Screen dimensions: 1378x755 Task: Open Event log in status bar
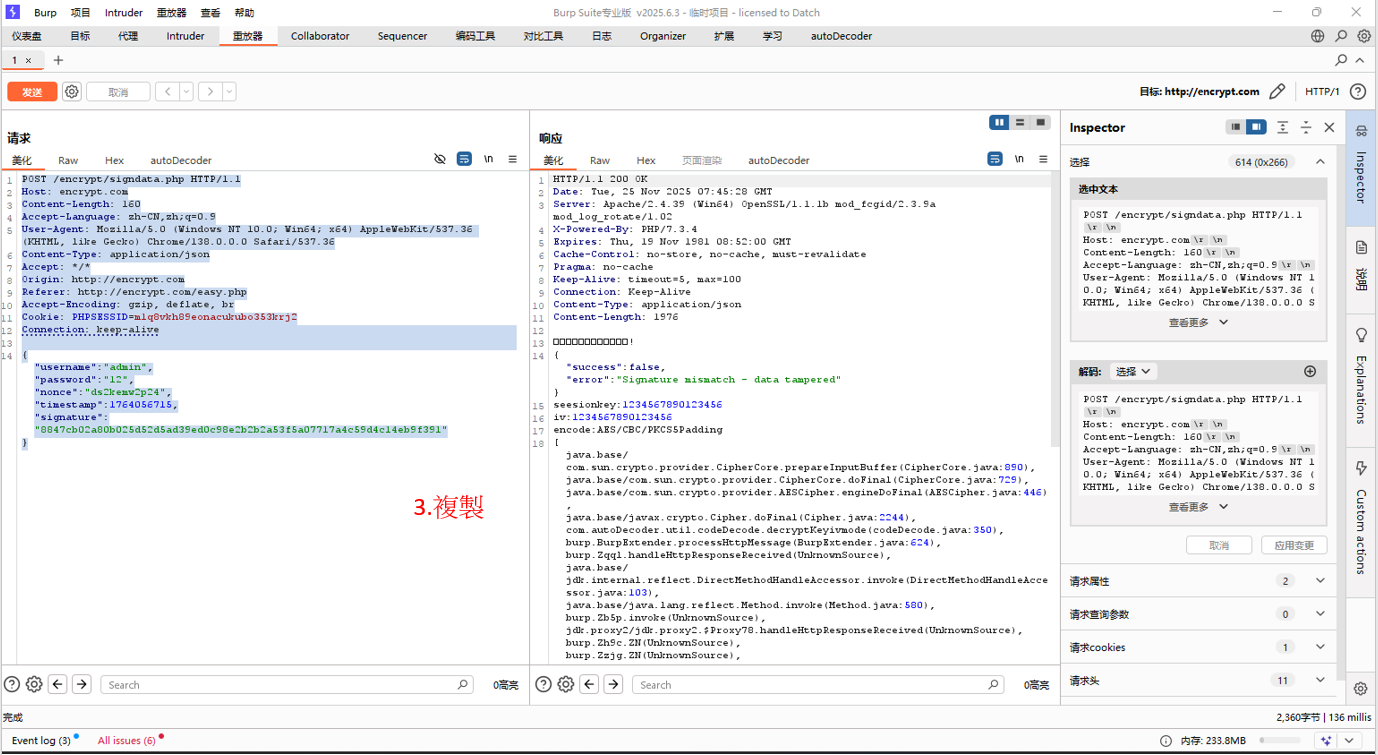41,740
